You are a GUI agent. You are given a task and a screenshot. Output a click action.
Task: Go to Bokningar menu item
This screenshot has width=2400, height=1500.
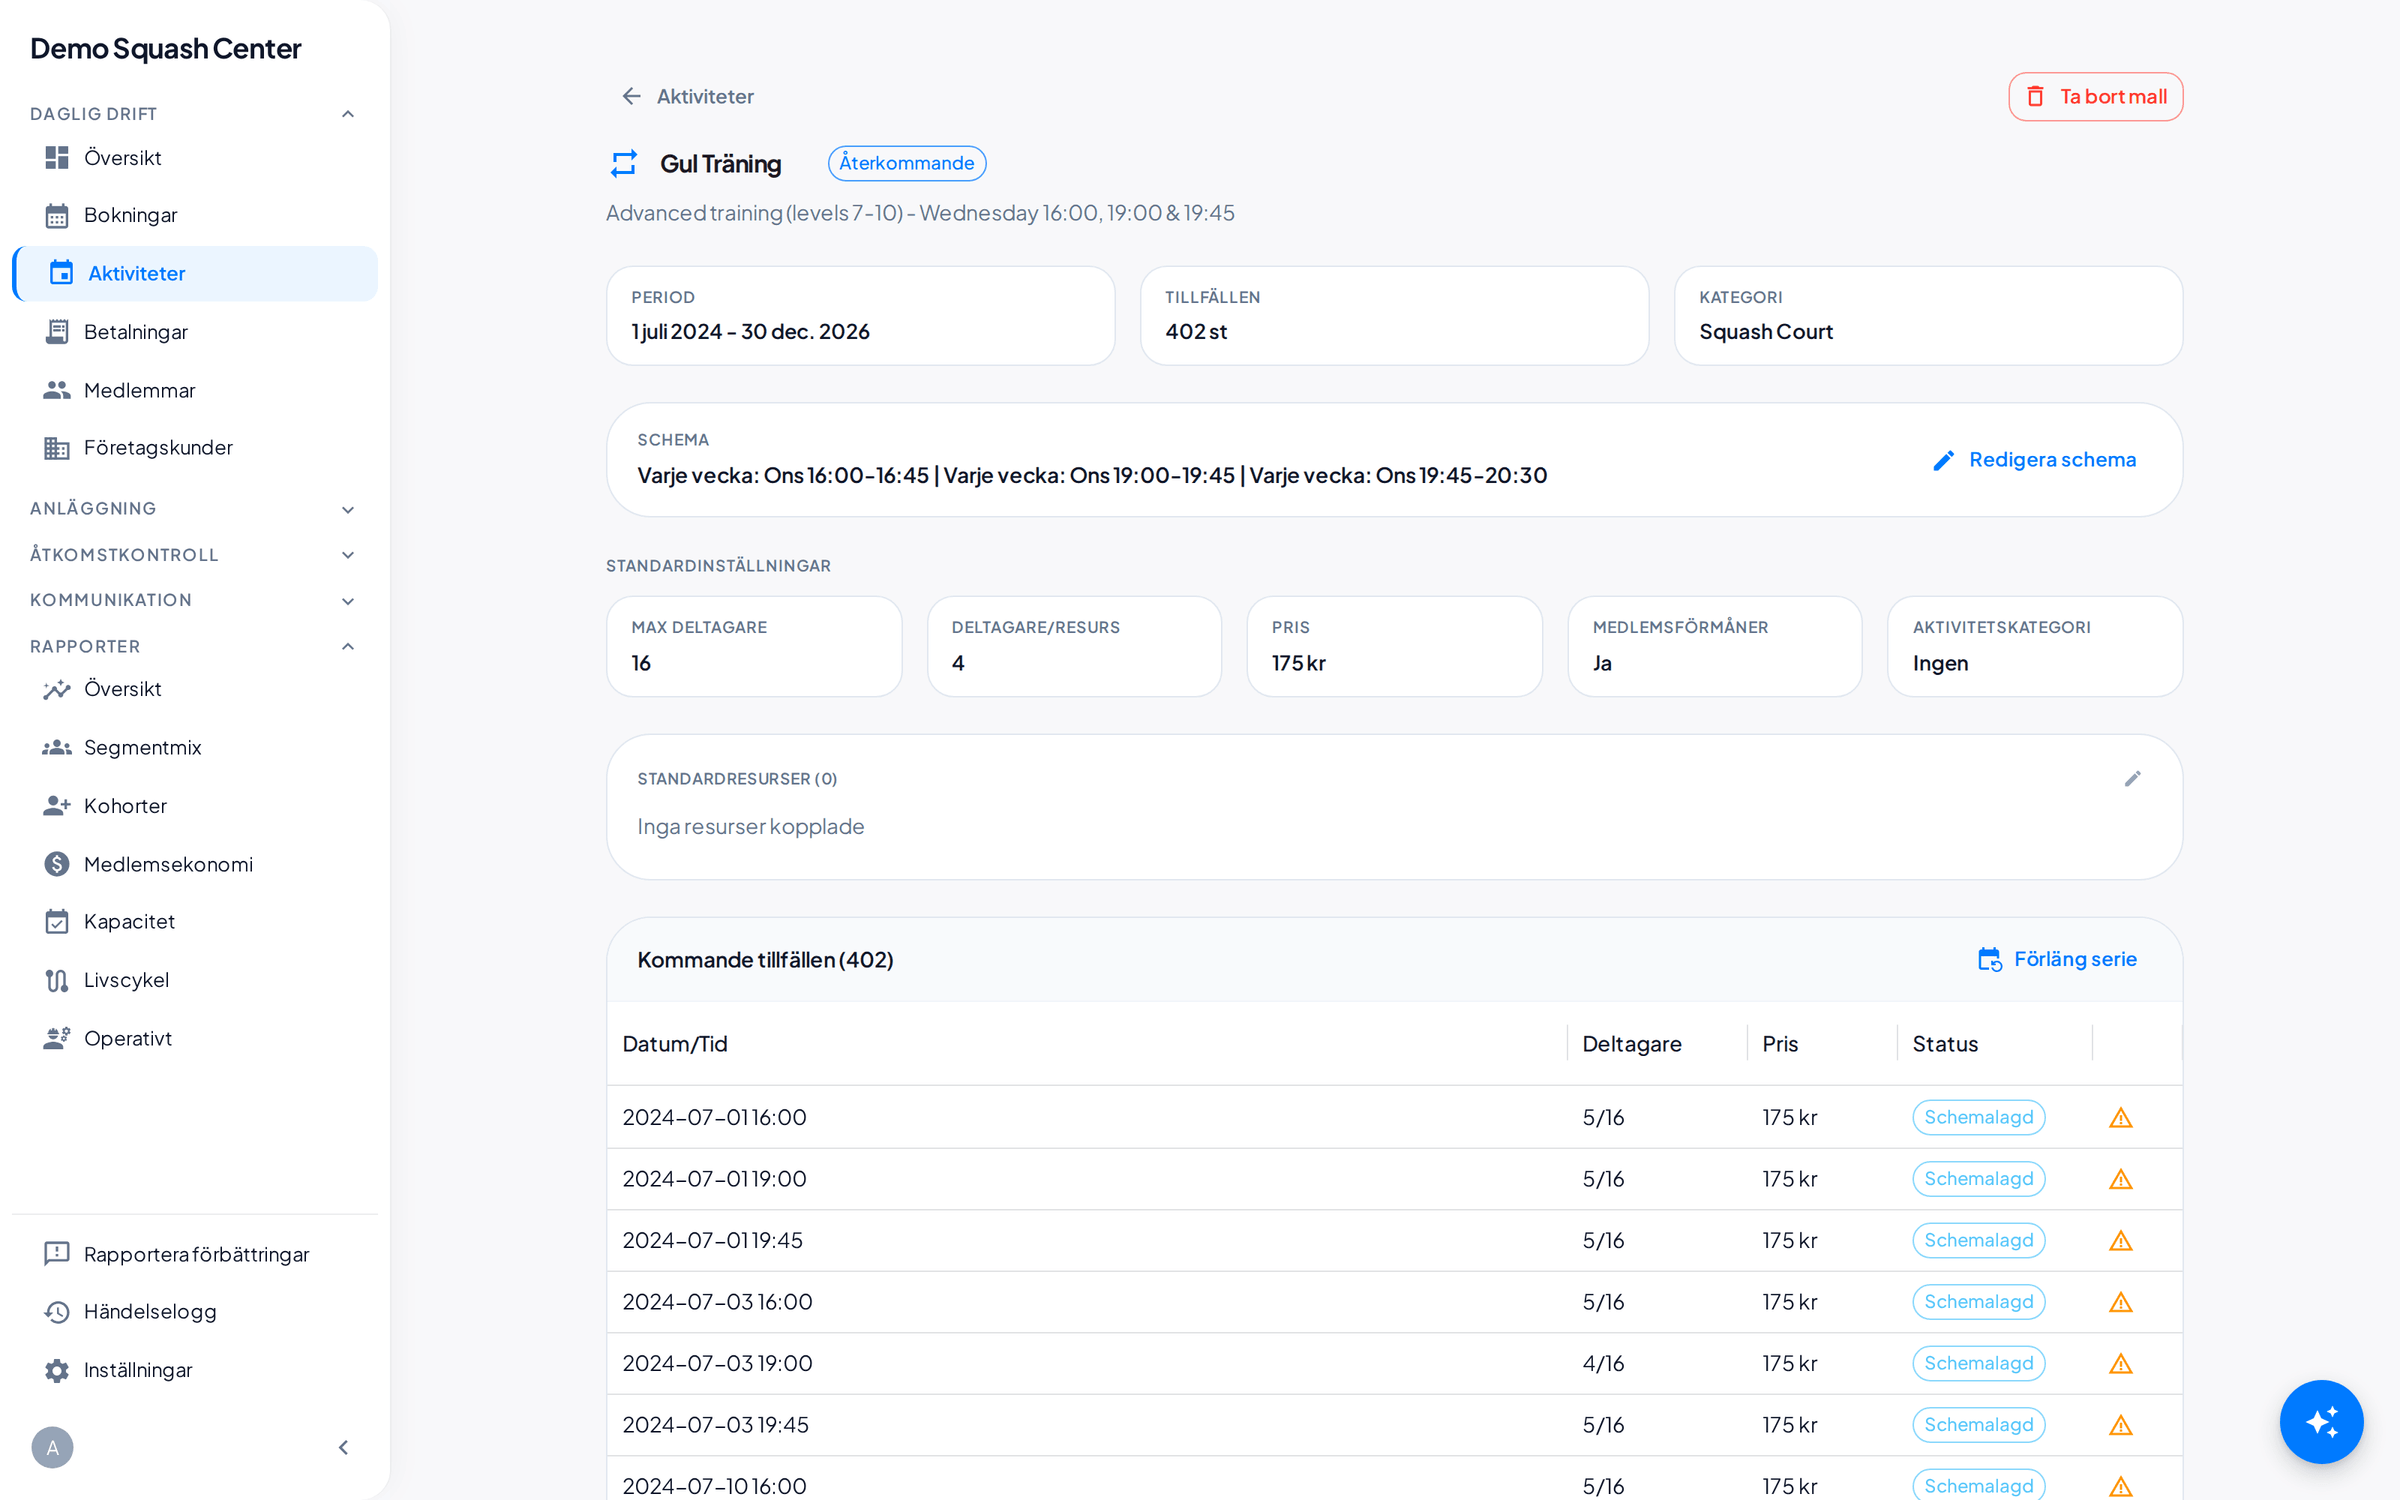[x=196, y=215]
